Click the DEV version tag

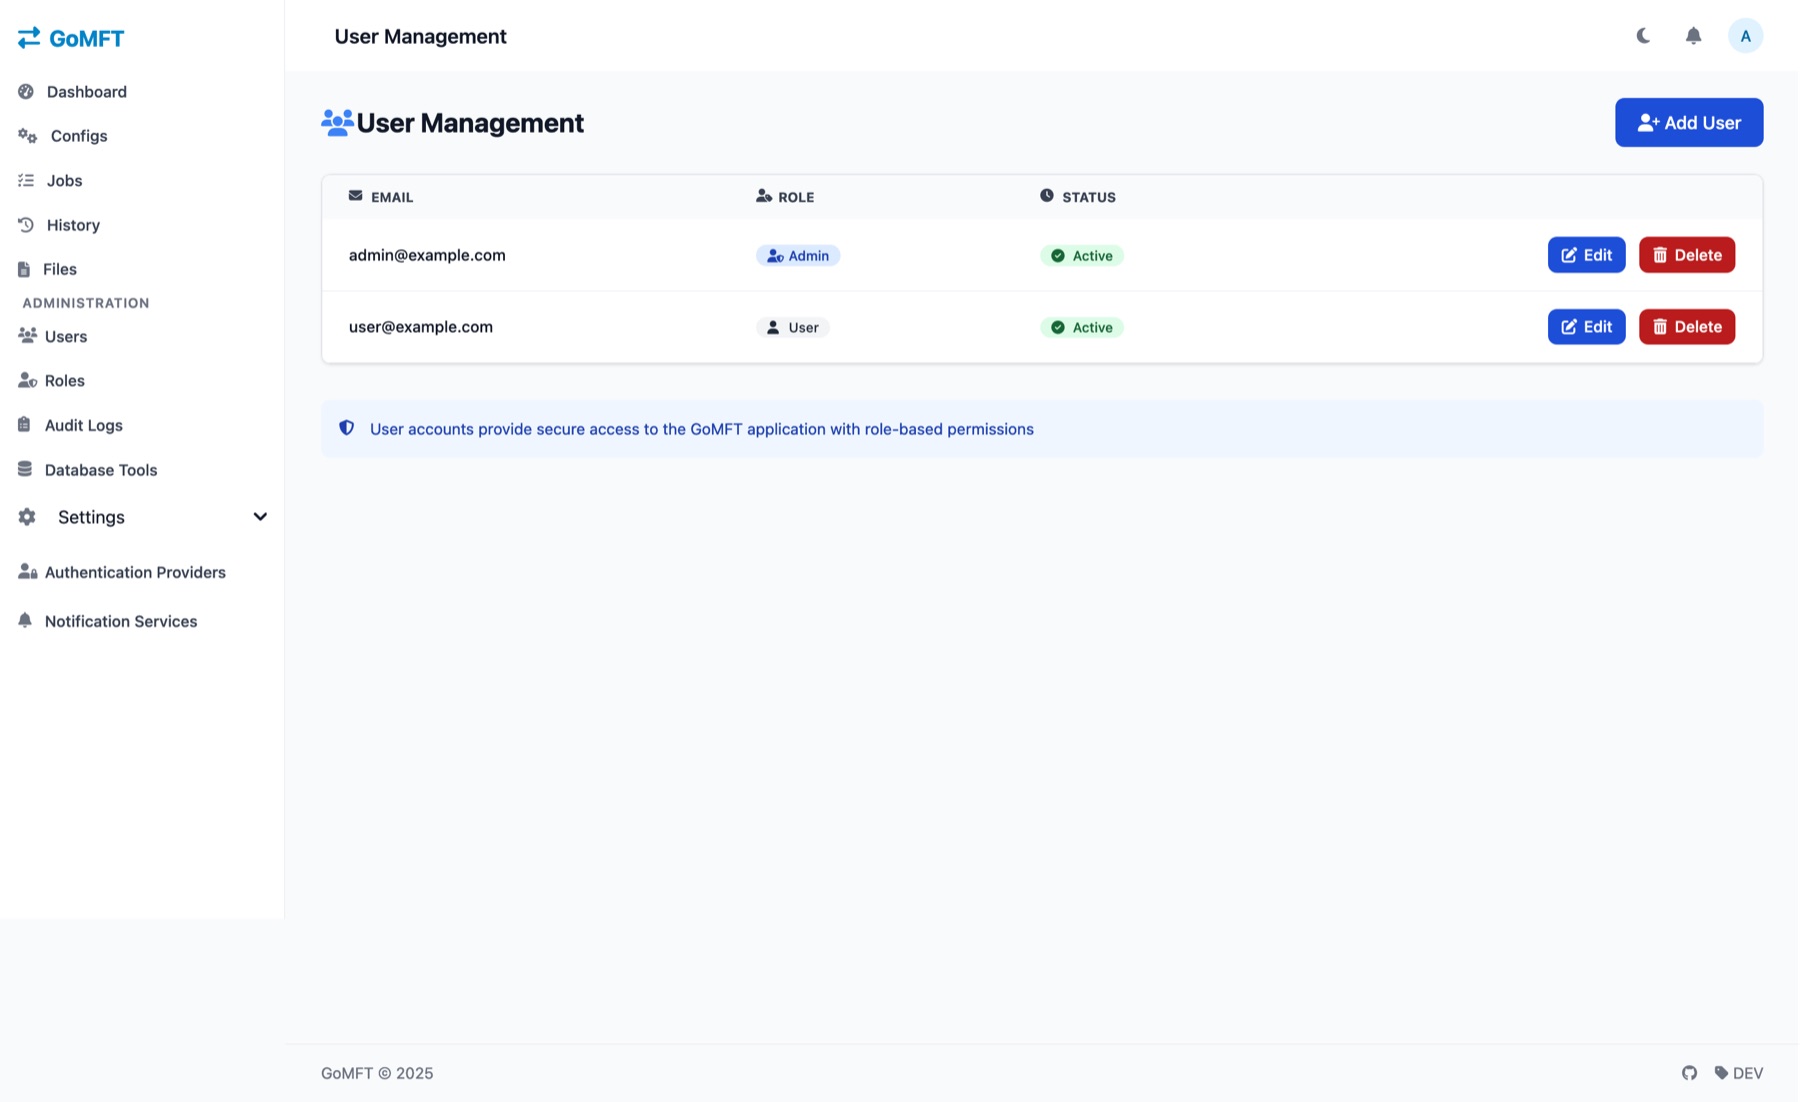tap(1738, 1073)
